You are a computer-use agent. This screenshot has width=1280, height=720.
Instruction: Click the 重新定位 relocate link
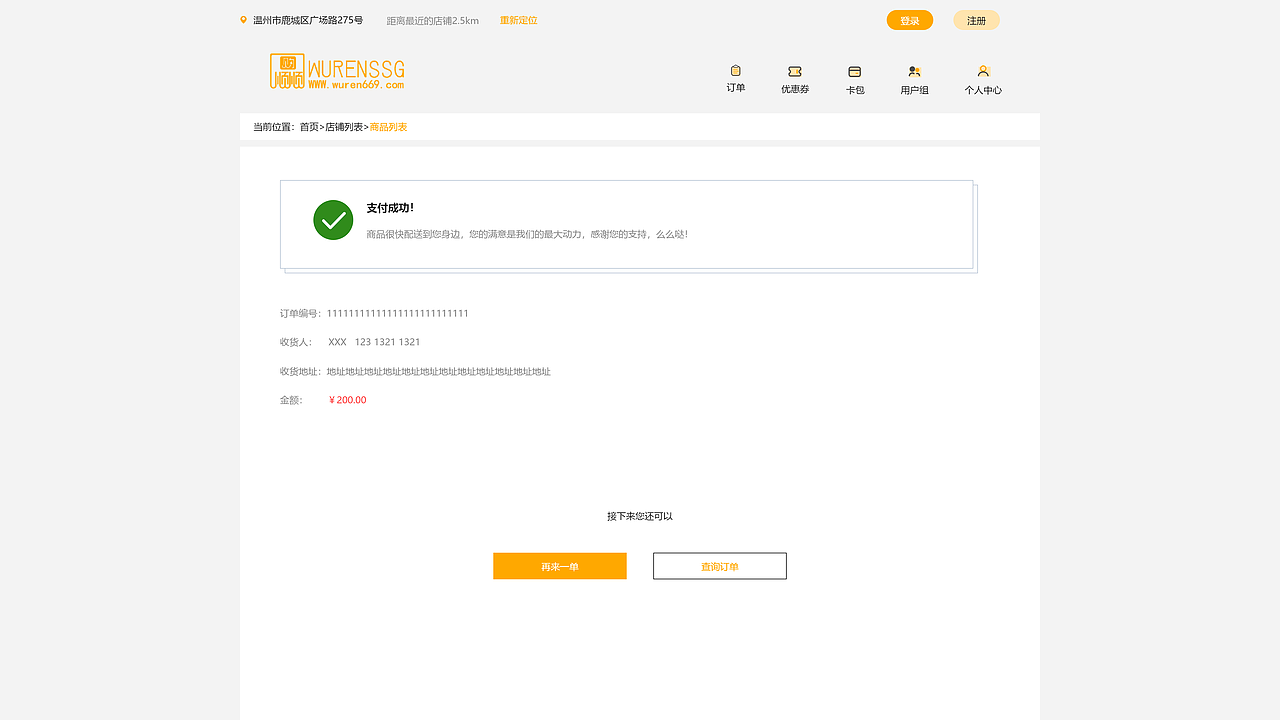pyautogui.click(x=518, y=20)
